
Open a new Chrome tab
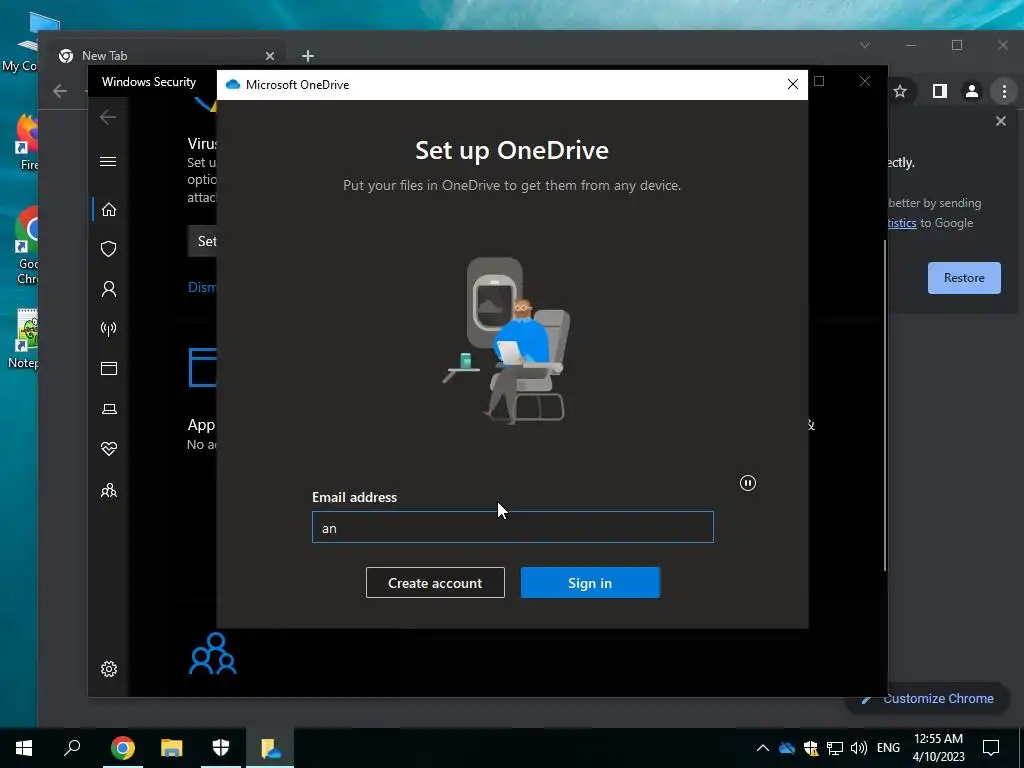(308, 56)
